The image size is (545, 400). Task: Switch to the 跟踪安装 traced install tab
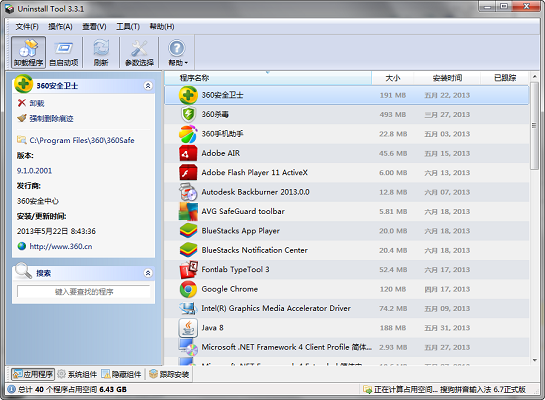click(169, 374)
